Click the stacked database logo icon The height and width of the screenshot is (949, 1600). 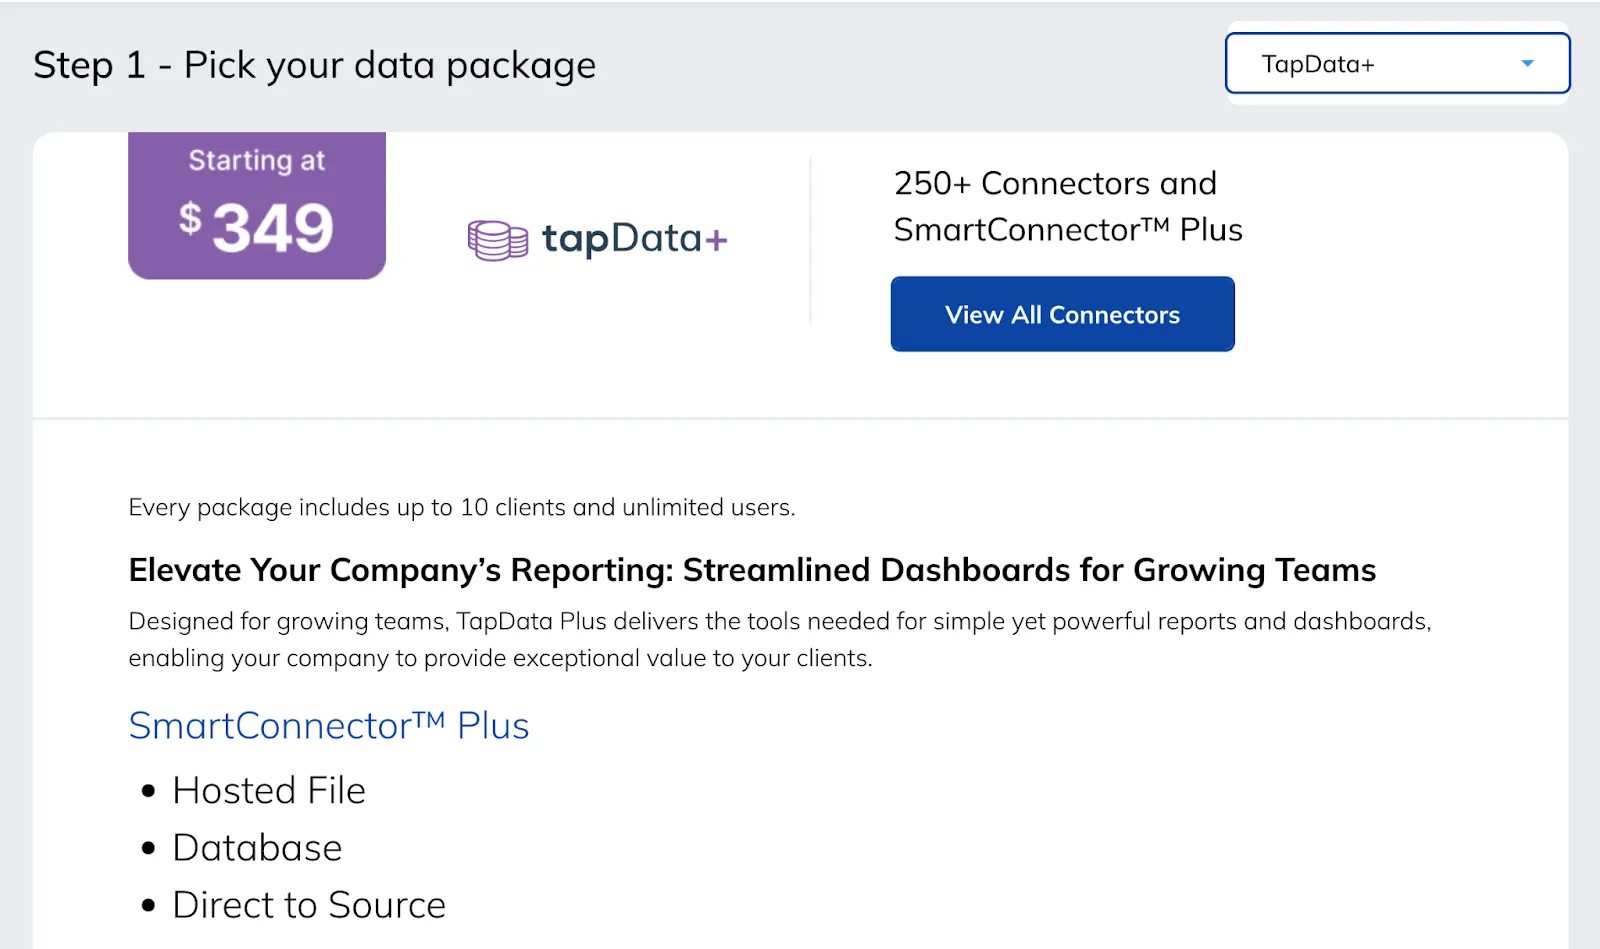coord(497,240)
